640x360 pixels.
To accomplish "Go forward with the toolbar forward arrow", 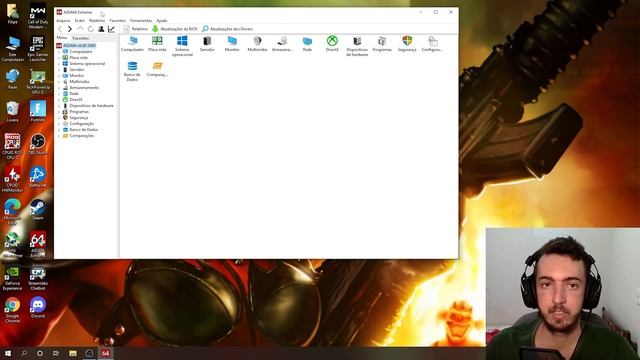I will click(x=69, y=29).
